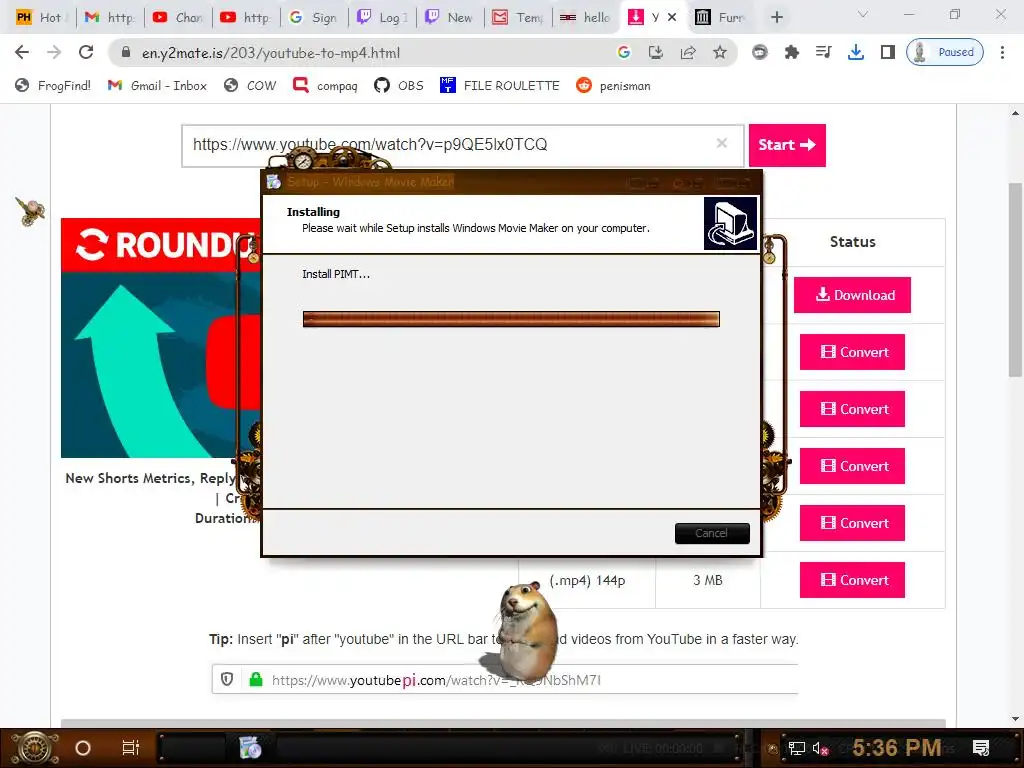The image size is (1024, 768).
Task: Switch to the Twitch New tab
Action: click(450, 18)
